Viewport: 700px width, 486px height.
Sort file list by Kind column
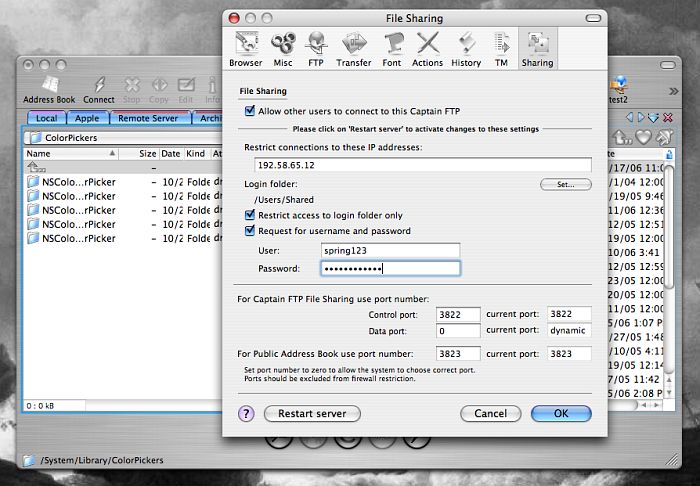196,154
